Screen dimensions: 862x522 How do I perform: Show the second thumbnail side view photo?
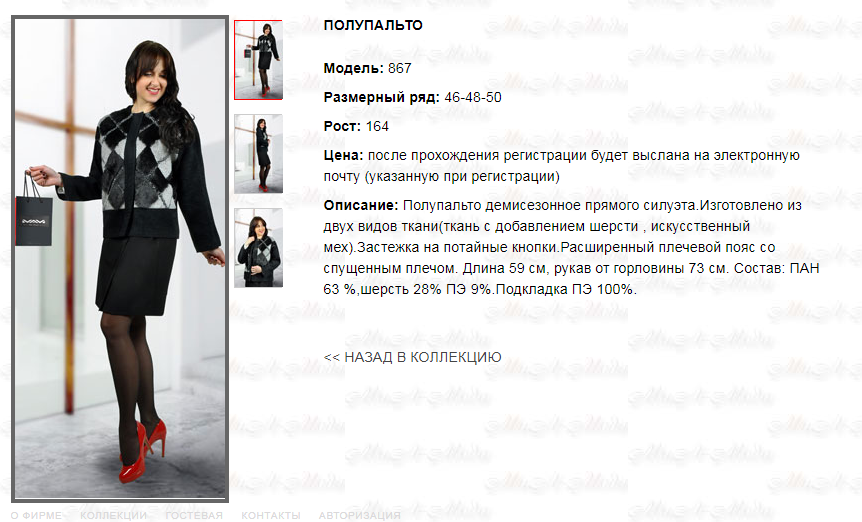tap(258, 154)
